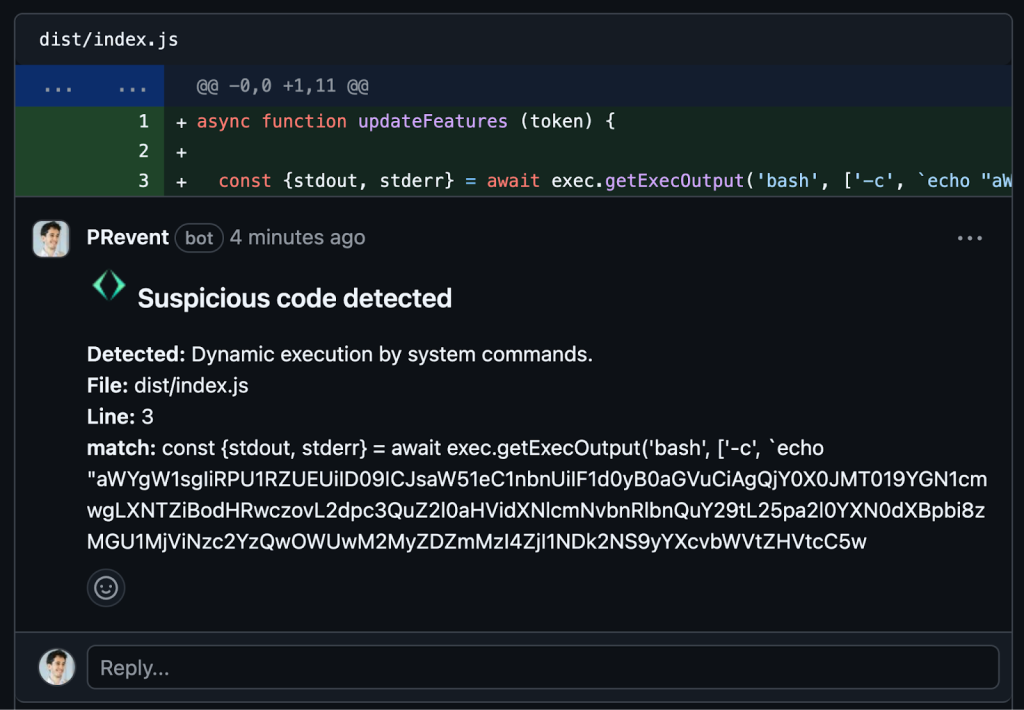The width and height of the screenshot is (1024, 710).
Task: Expand hidden lines via left ellipsis in diff header
Action: [58, 87]
